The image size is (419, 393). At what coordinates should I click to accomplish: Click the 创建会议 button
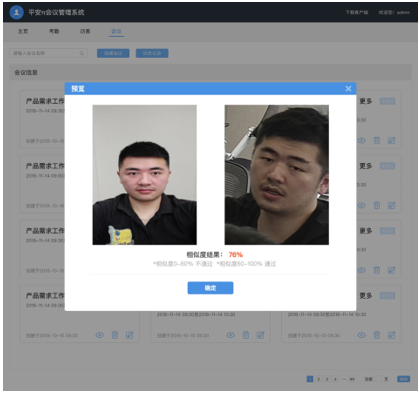(x=113, y=53)
